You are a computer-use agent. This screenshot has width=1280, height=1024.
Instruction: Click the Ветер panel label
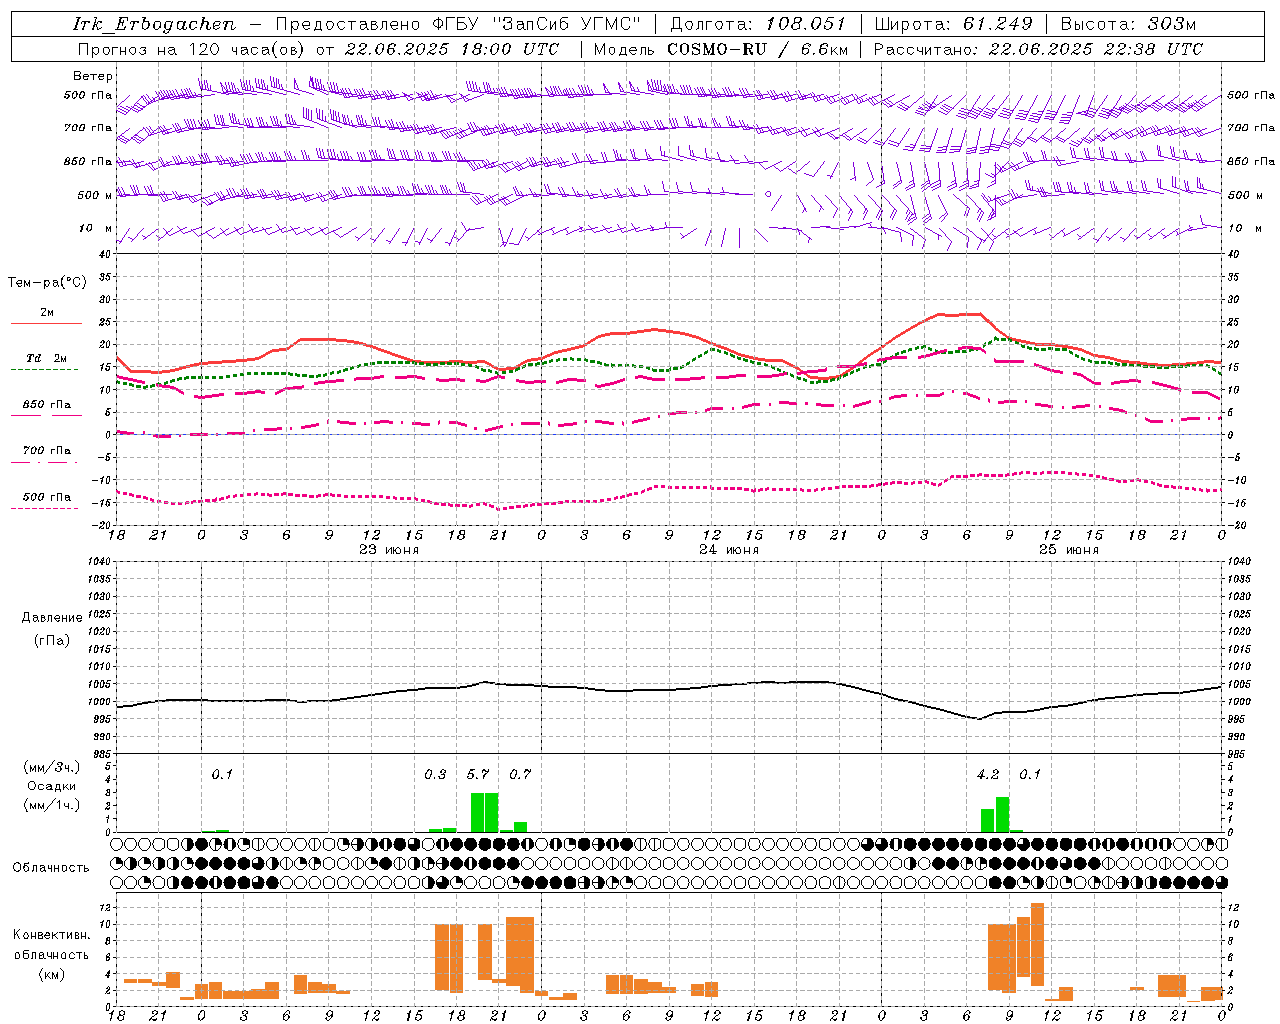point(93,76)
